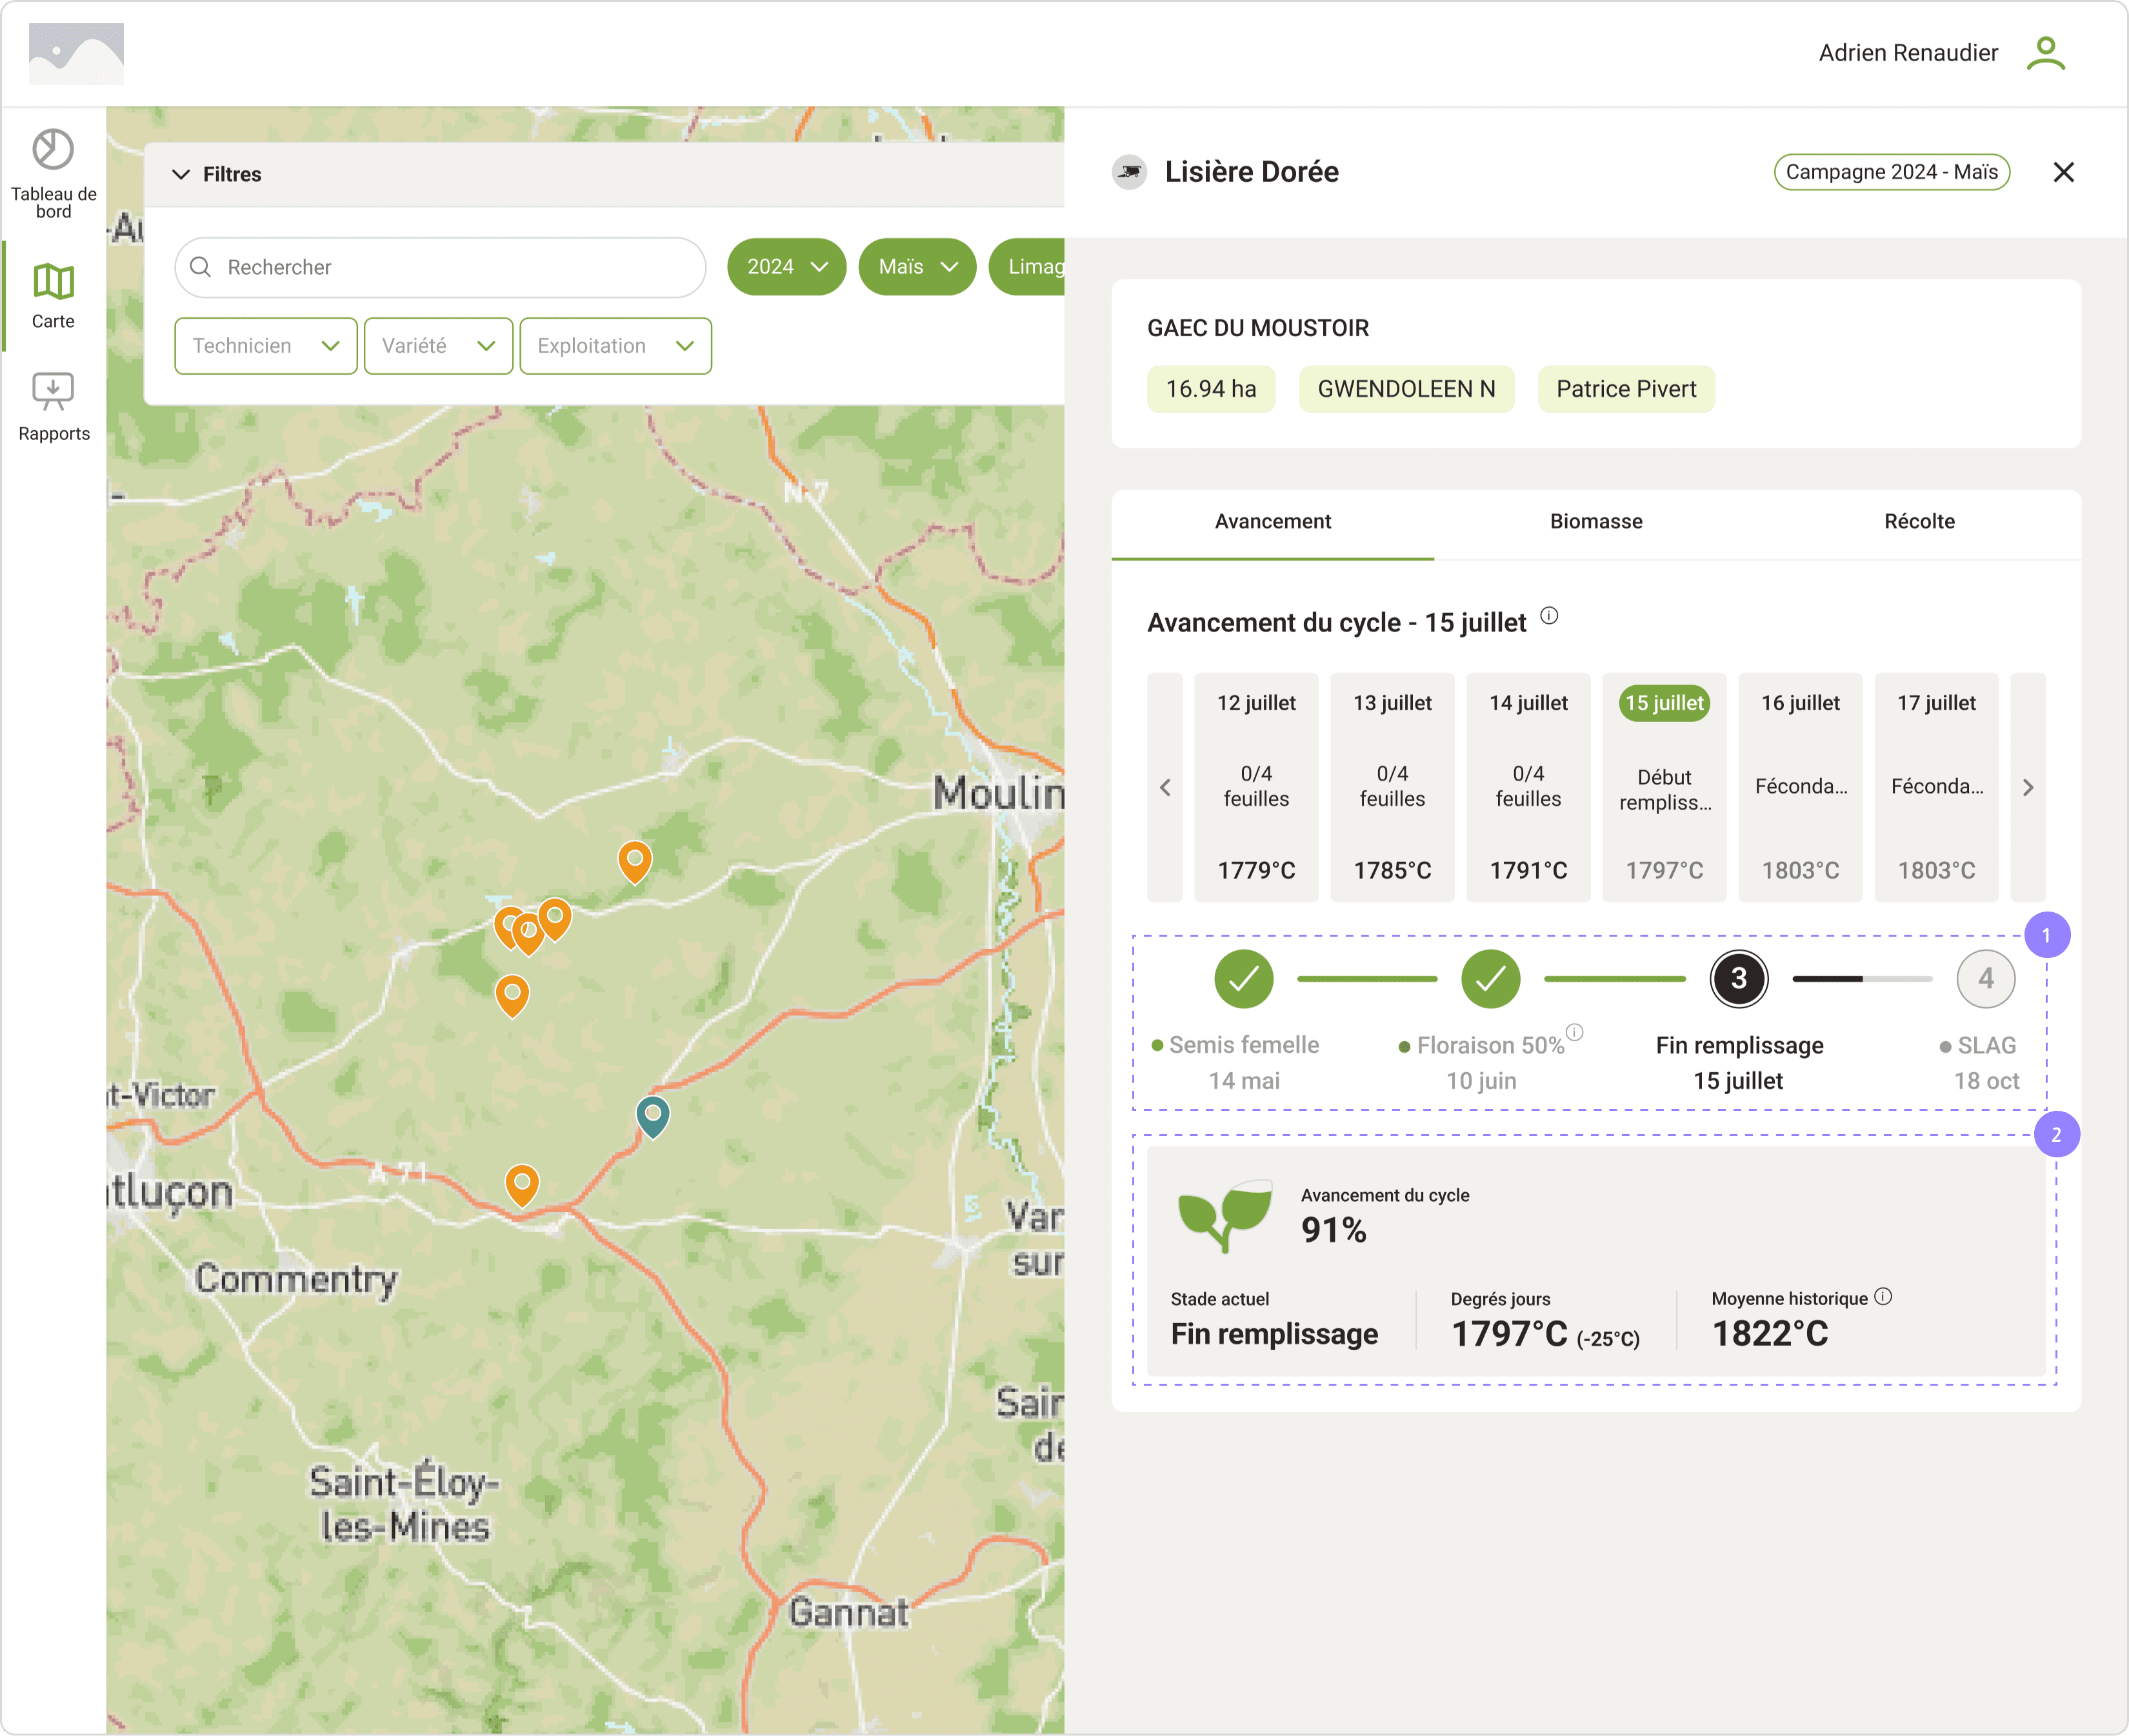
Task: Click the teal map marker pin
Action: tap(652, 1115)
